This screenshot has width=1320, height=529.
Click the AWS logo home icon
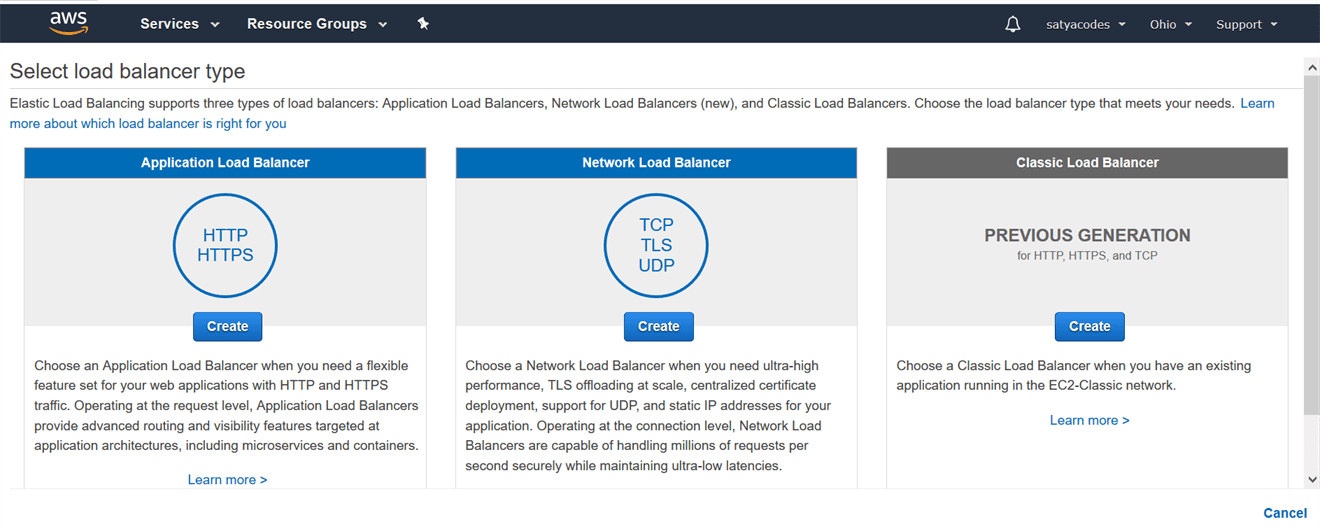click(x=69, y=23)
